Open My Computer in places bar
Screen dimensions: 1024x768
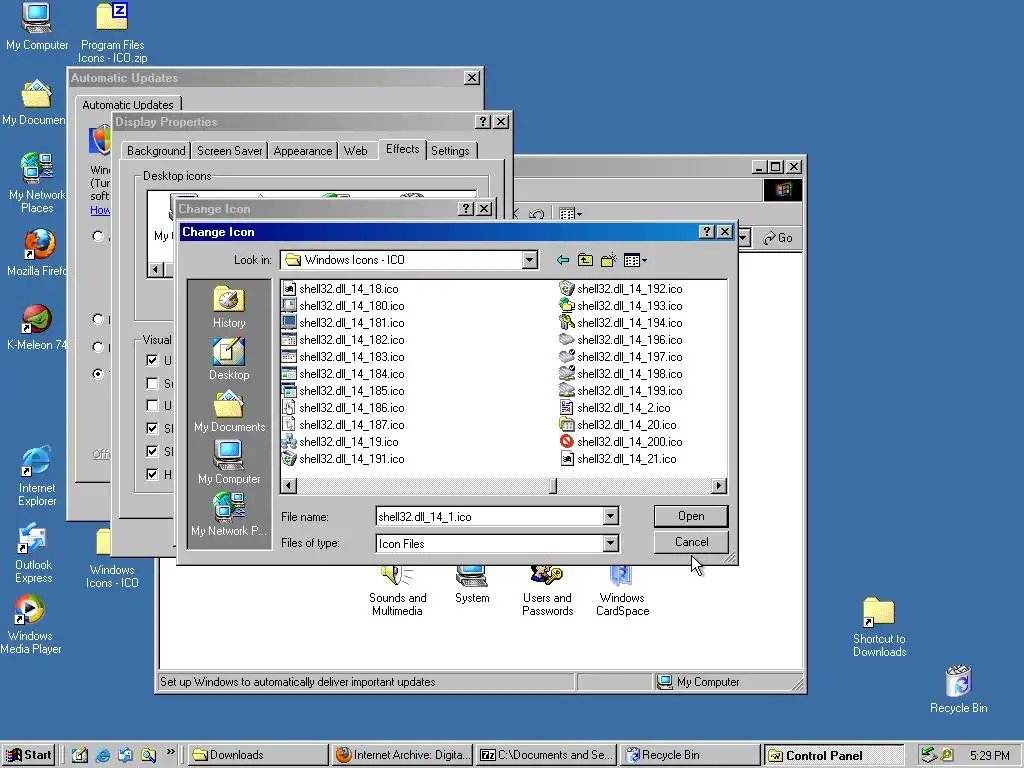[x=229, y=463]
